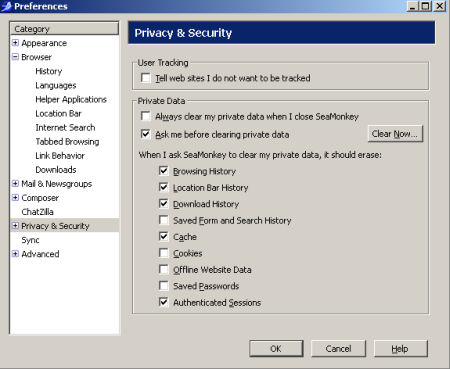The image size is (450, 369).
Task: Click the SeaMonkey icon in title bar
Action: pos(7,6)
